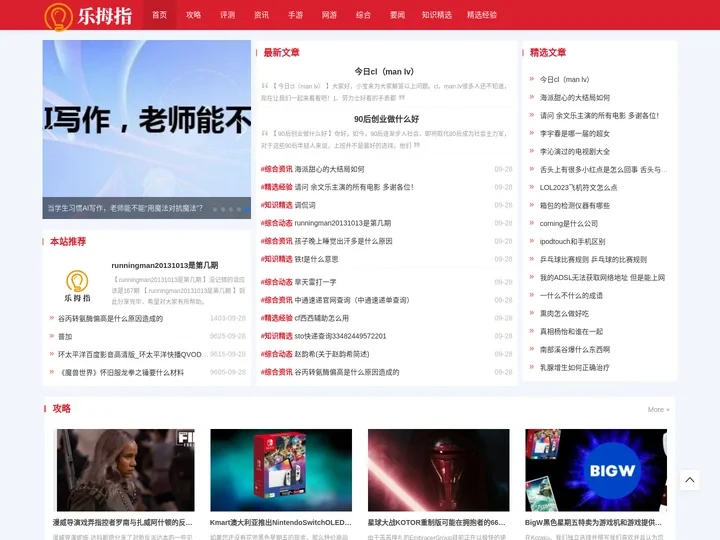Select the first carousel indicator dot
Image resolution: width=720 pixels, height=540 pixels.
(215, 209)
